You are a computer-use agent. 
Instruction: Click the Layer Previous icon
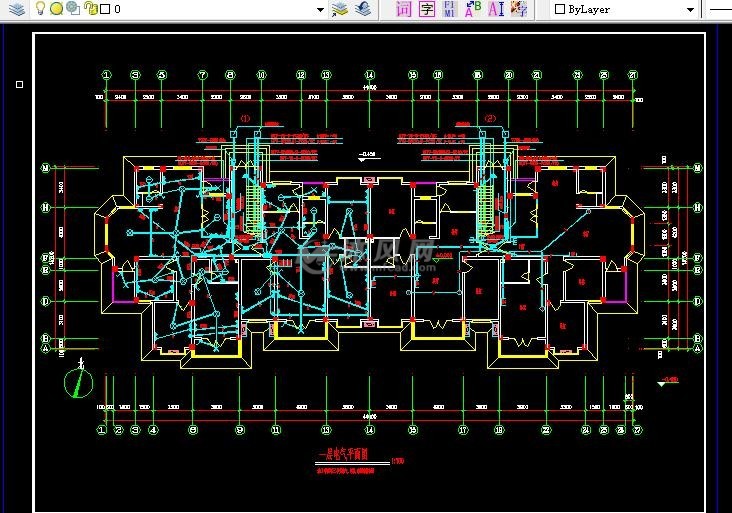[x=363, y=9]
